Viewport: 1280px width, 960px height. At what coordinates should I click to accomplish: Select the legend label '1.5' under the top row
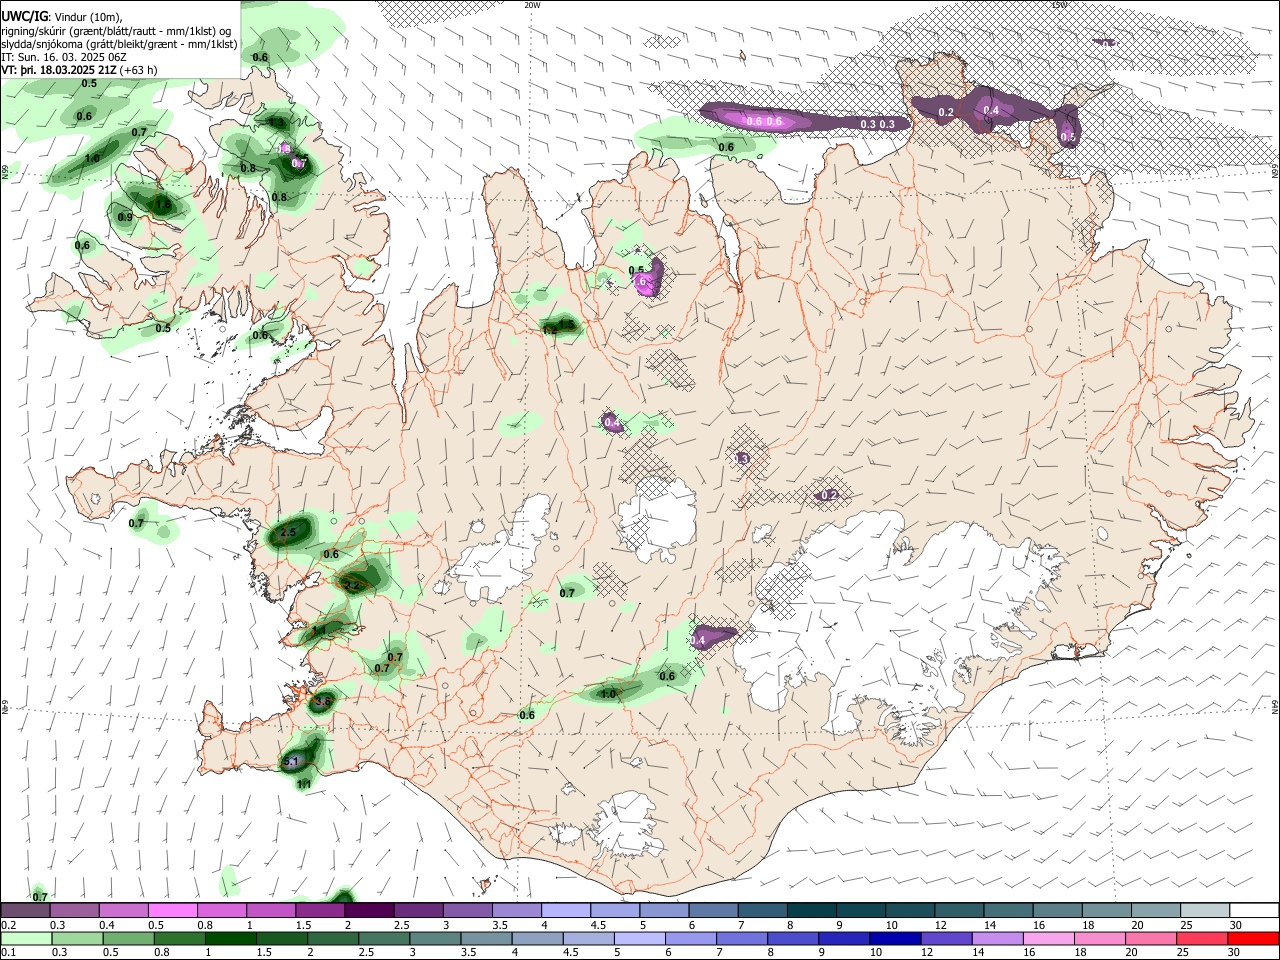coord(303,925)
